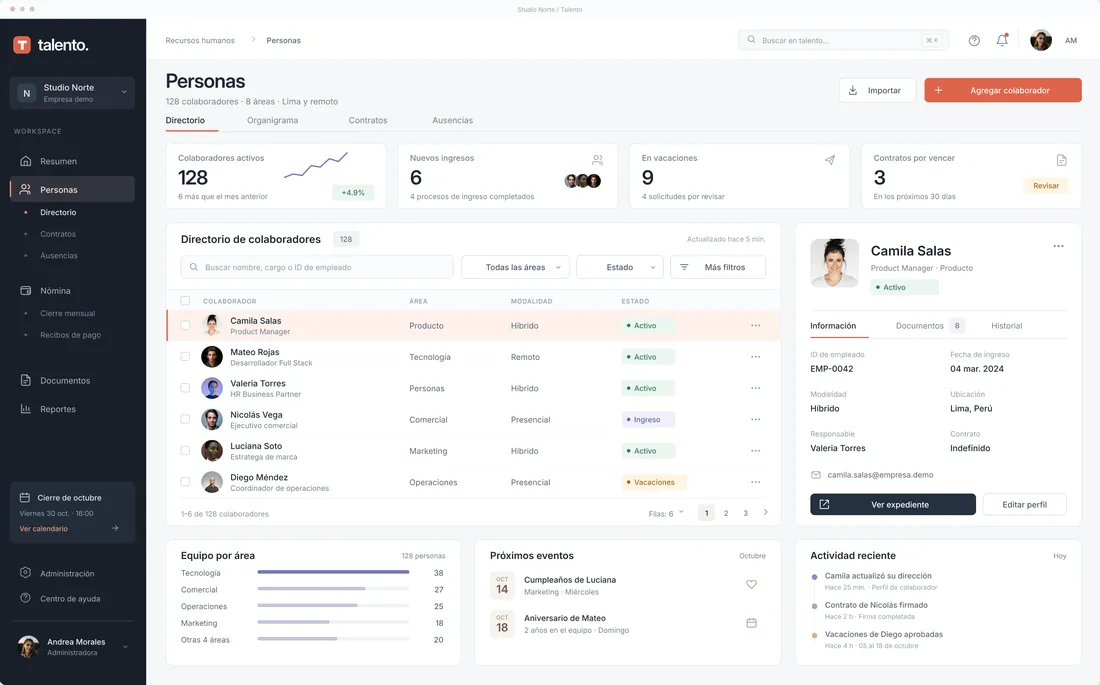Expand the Andrea Morales account menu
The height and width of the screenshot is (685, 1100).
click(73, 646)
